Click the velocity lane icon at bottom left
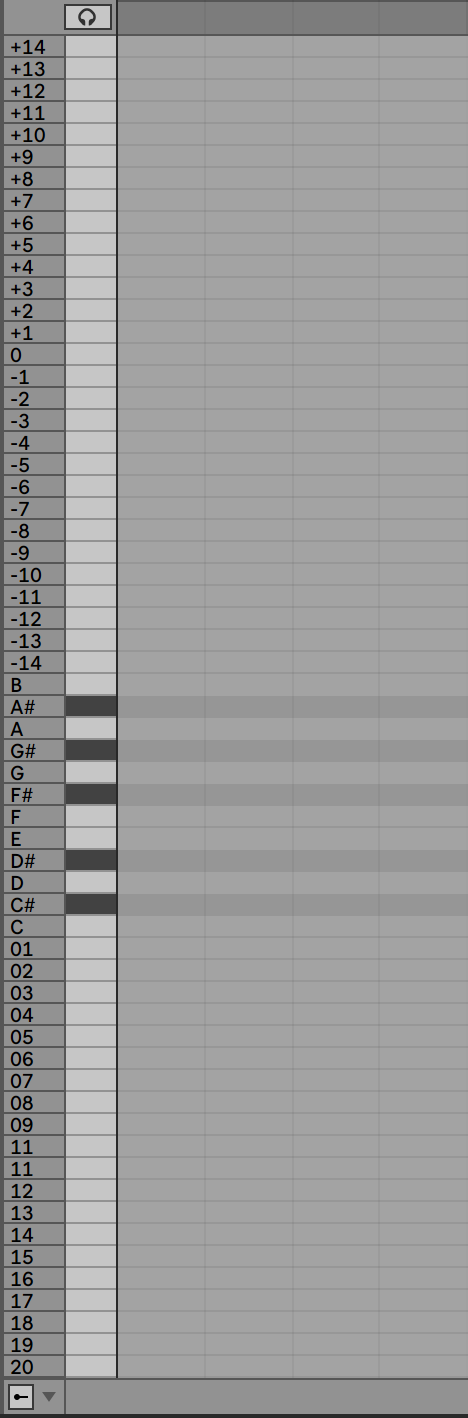Image resolution: width=468 pixels, height=1418 pixels. pyautogui.click(x=20, y=1395)
